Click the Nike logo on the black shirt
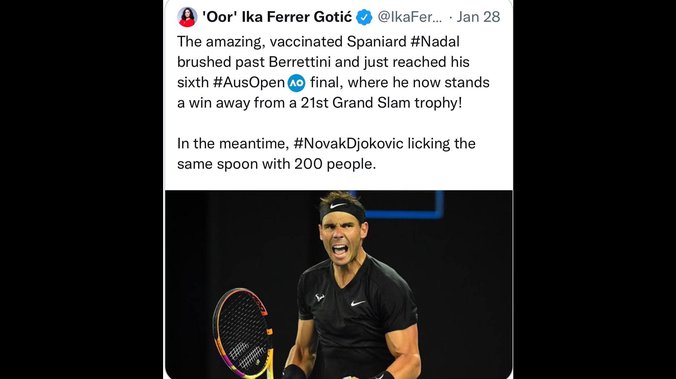Image resolution: width=676 pixels, height=379 pixels. 358,303
